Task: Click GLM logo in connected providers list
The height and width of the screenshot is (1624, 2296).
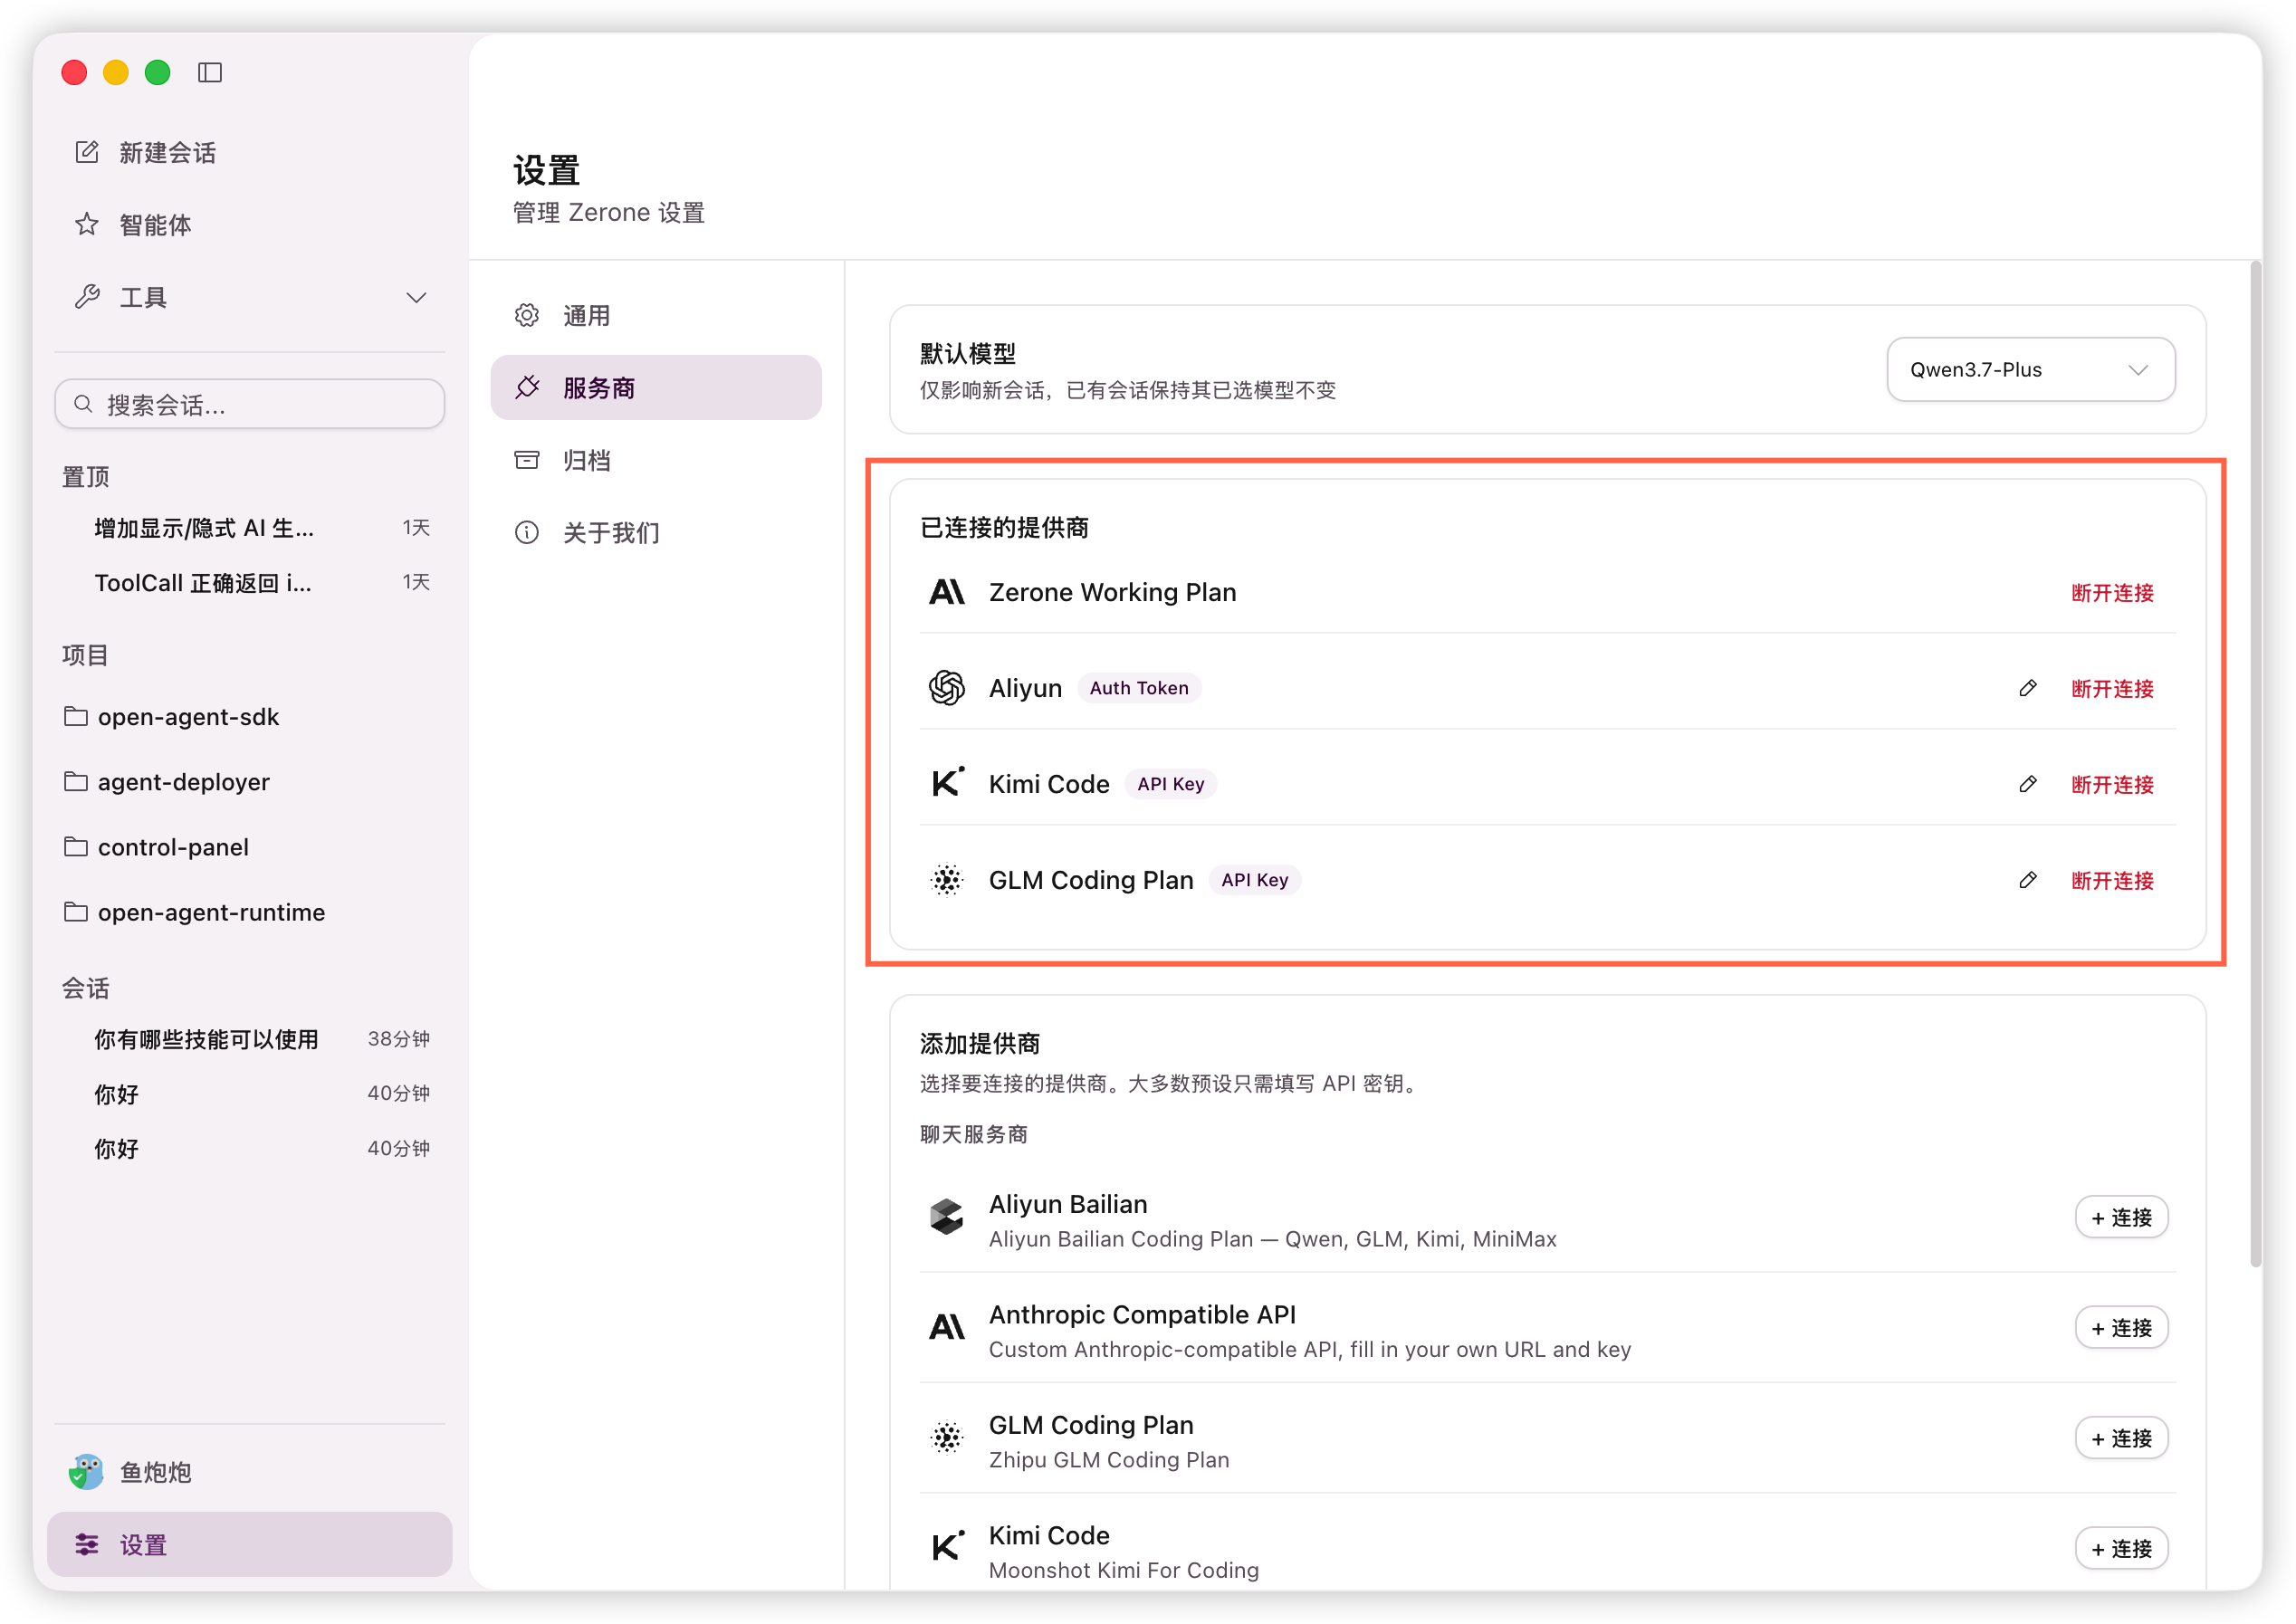Action: (x=947, y=880)
